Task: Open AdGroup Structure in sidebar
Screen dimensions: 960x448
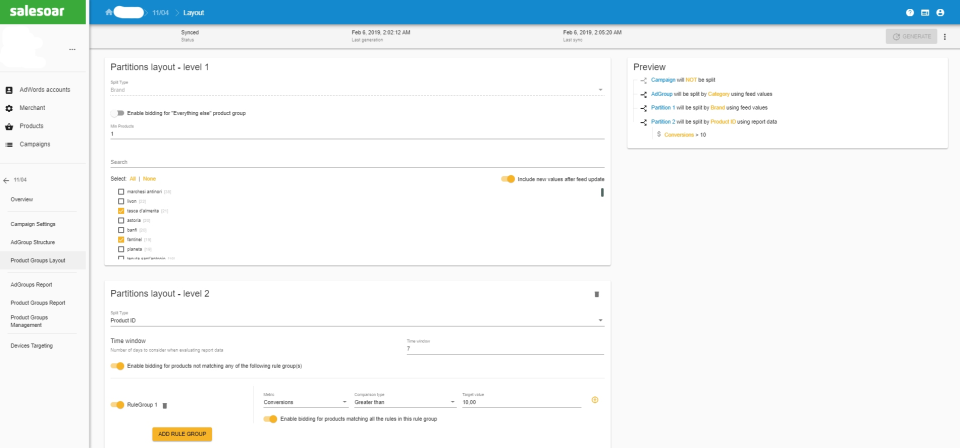Action: (x=32, y=242)
